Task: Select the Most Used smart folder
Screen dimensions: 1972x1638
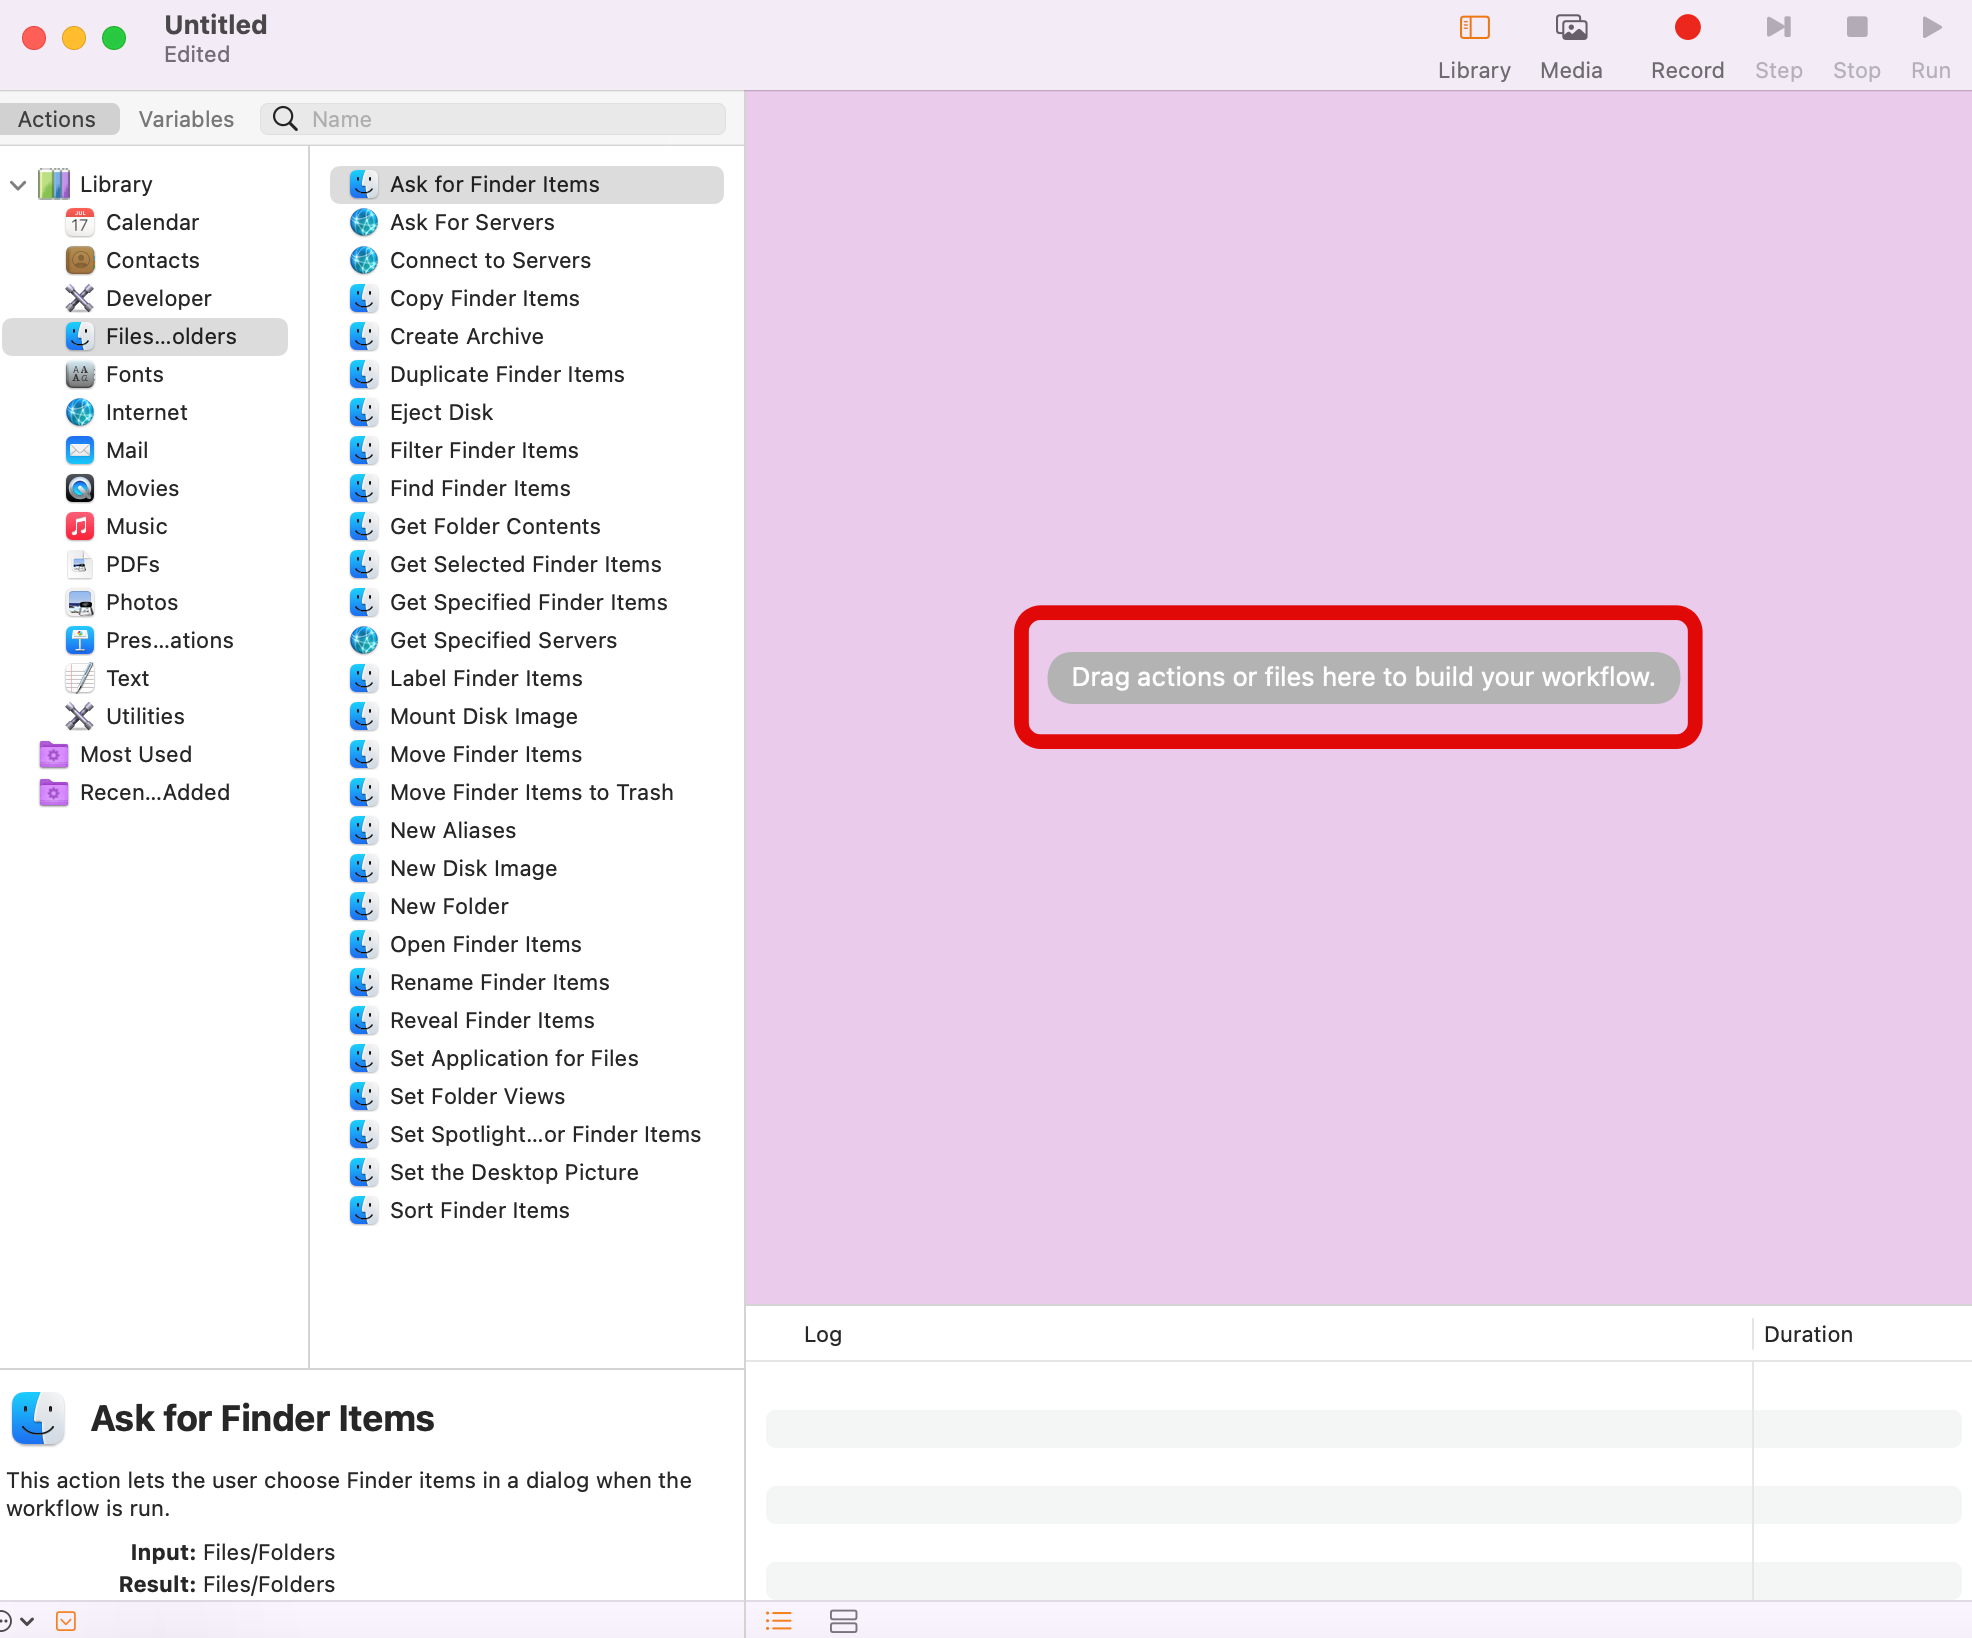Action: click(x=135, y=754)
